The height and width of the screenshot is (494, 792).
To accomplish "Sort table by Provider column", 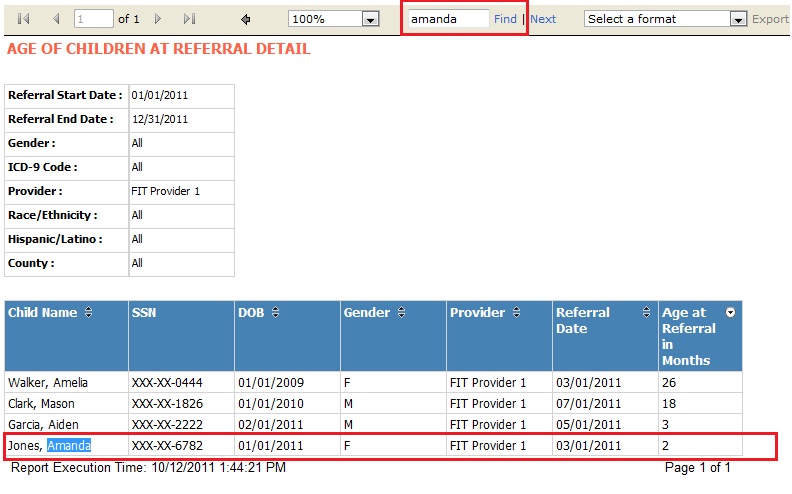I will click(x=516, y=313).
